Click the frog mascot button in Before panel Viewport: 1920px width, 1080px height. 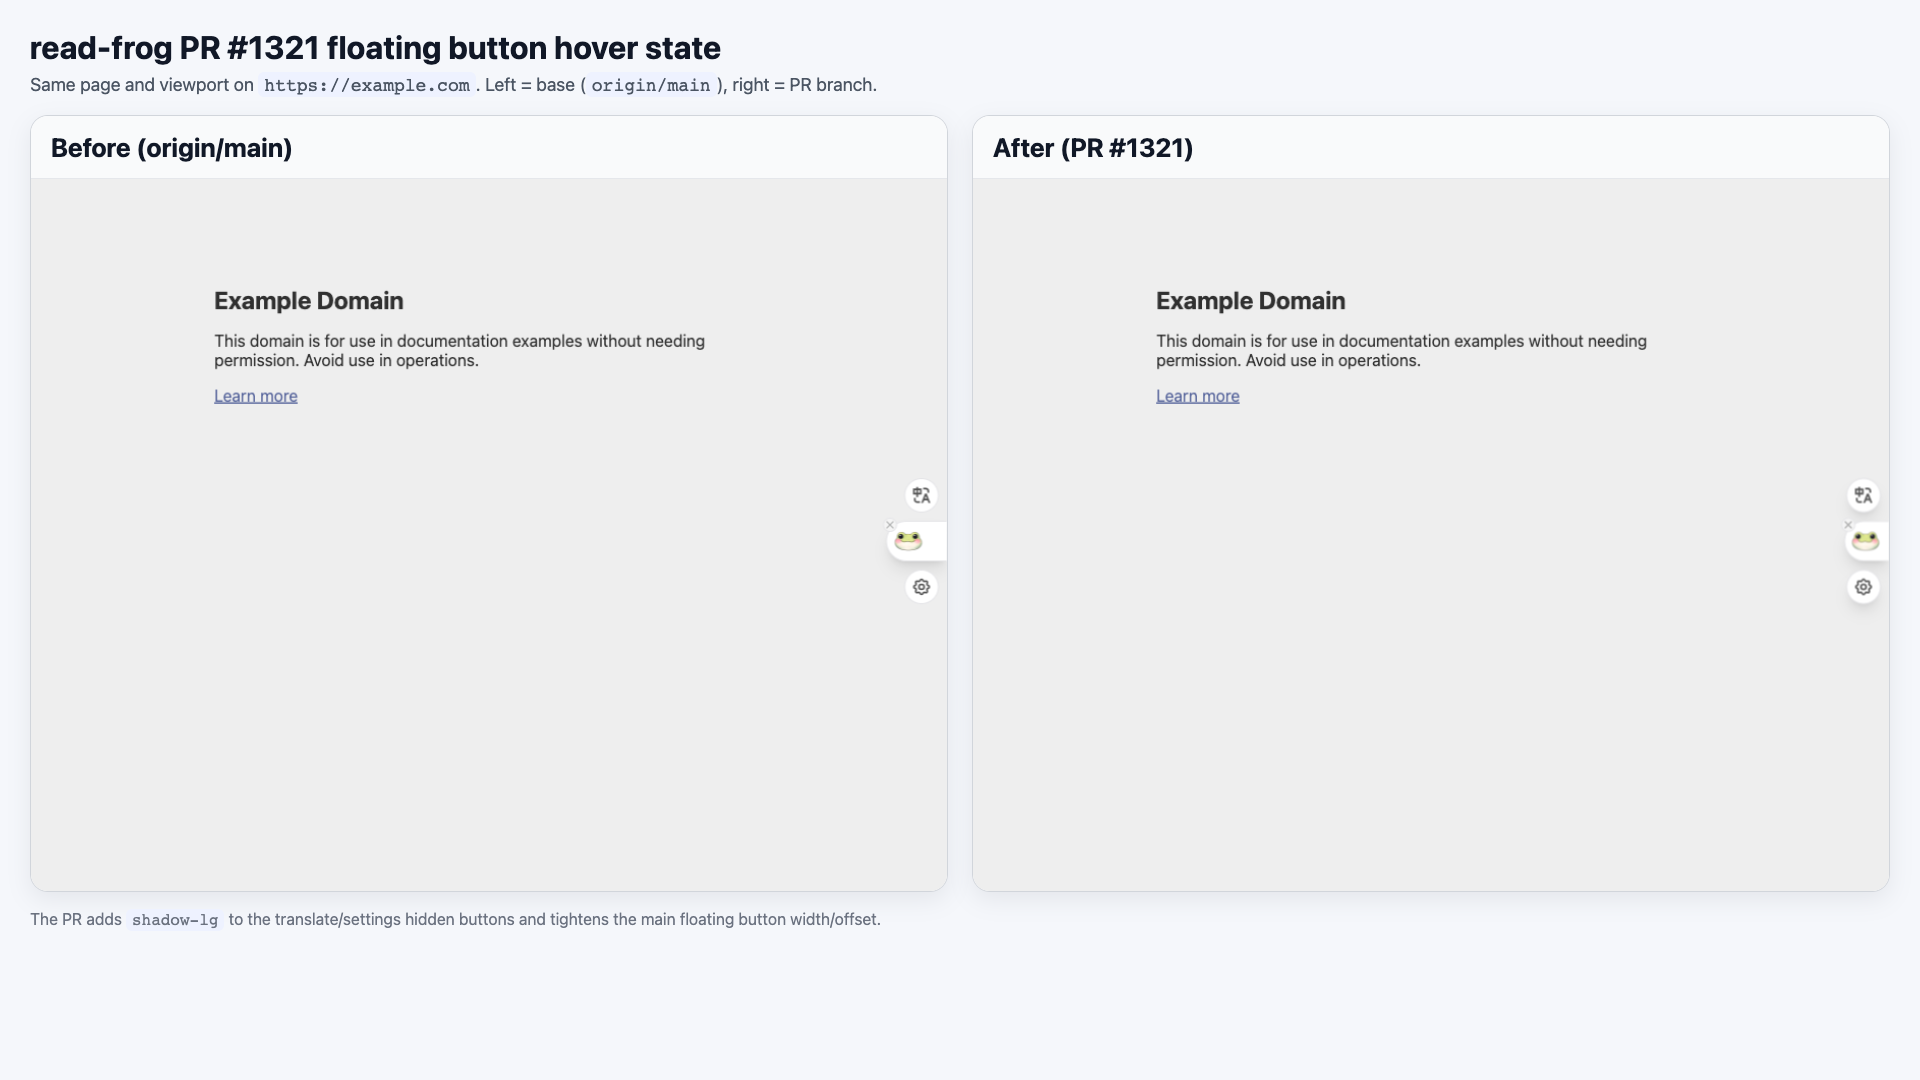click(x=908, y=540)
